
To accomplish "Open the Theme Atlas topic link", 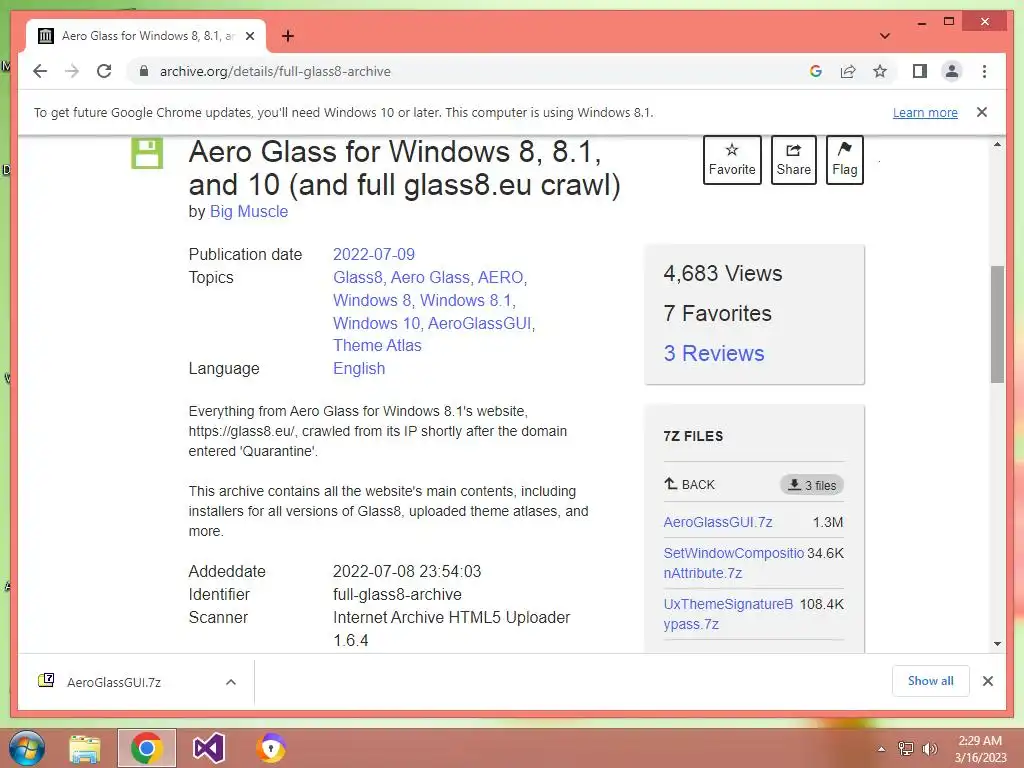I will click(377, 345).
